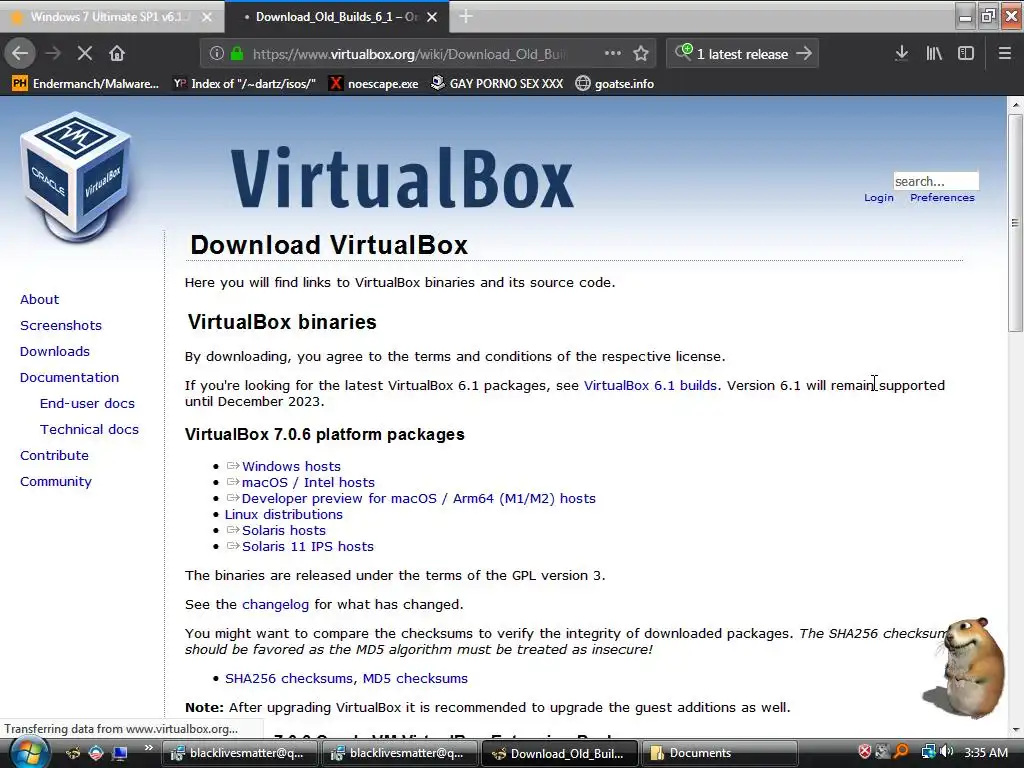
Task: Open the changelog link
Action: point(275,604)
